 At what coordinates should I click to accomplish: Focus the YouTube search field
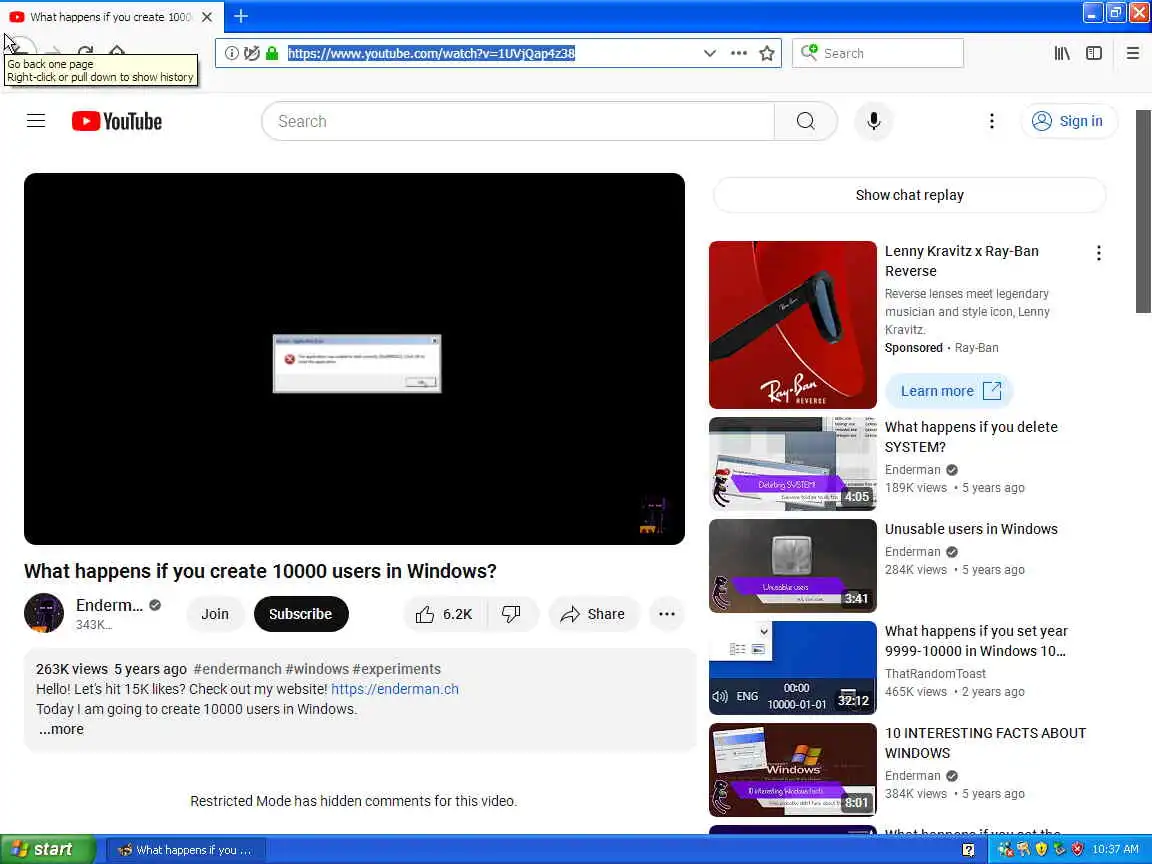pos(518,121)
